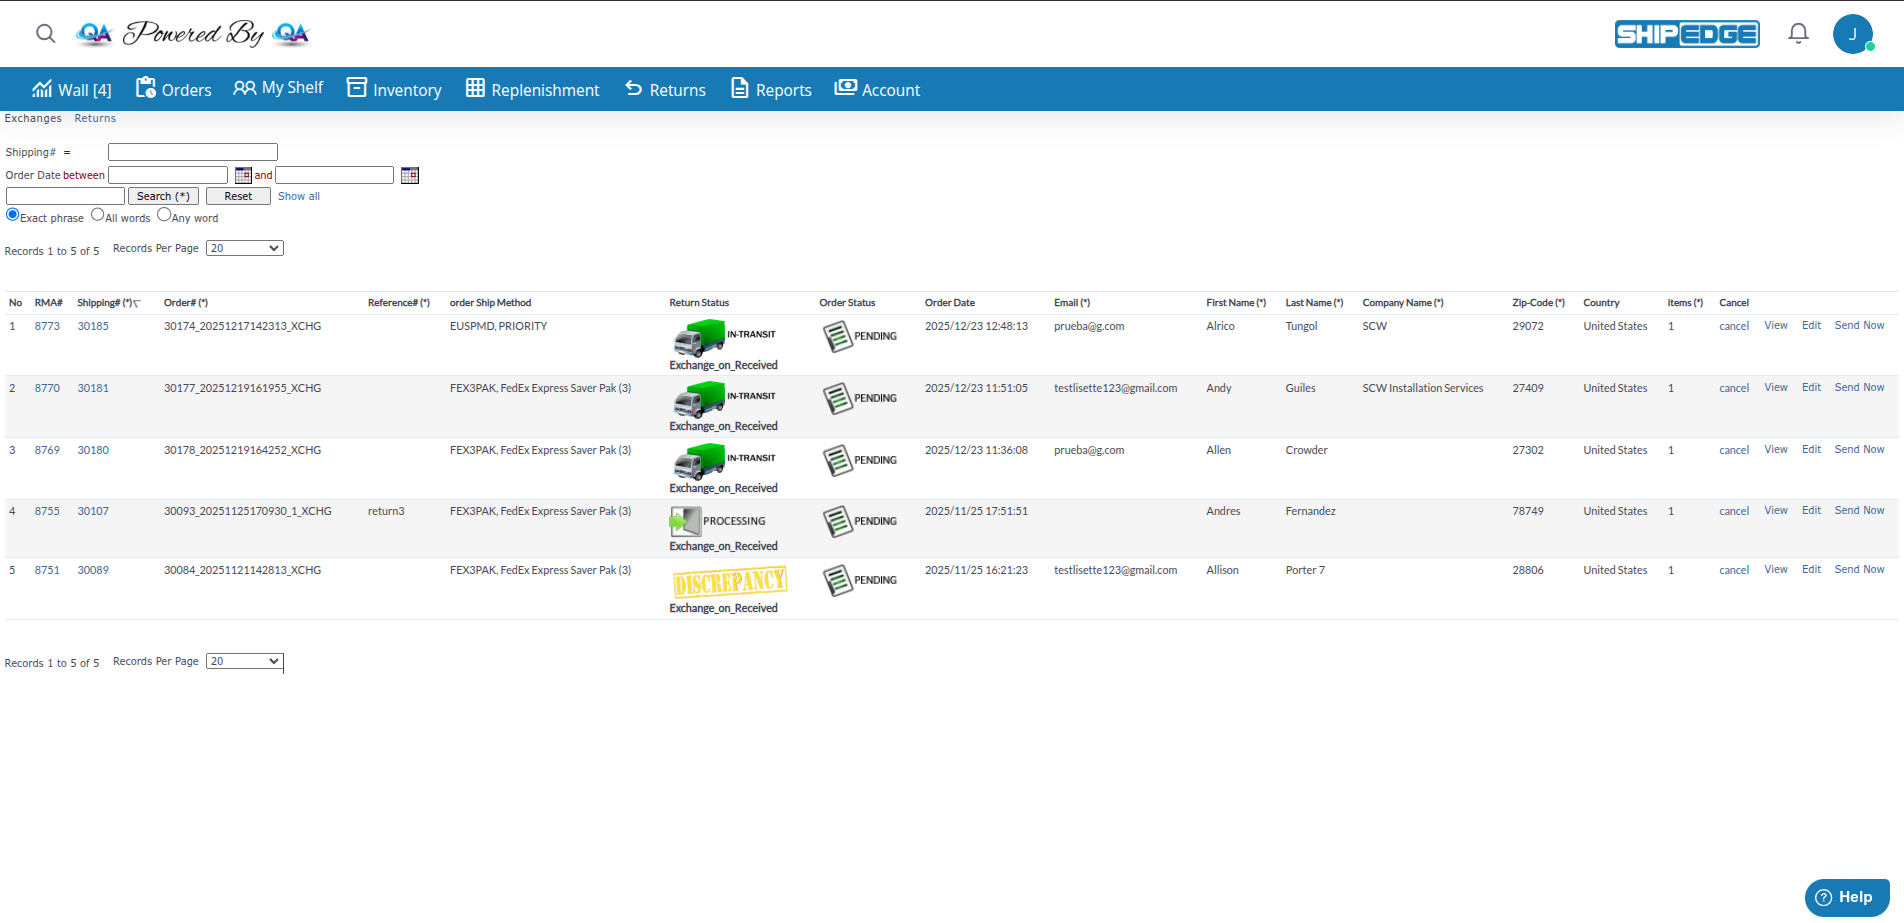Select the Exact phrase radio button
The height and width of the screenshot is (923, 1904).
[x=13, y=215]
